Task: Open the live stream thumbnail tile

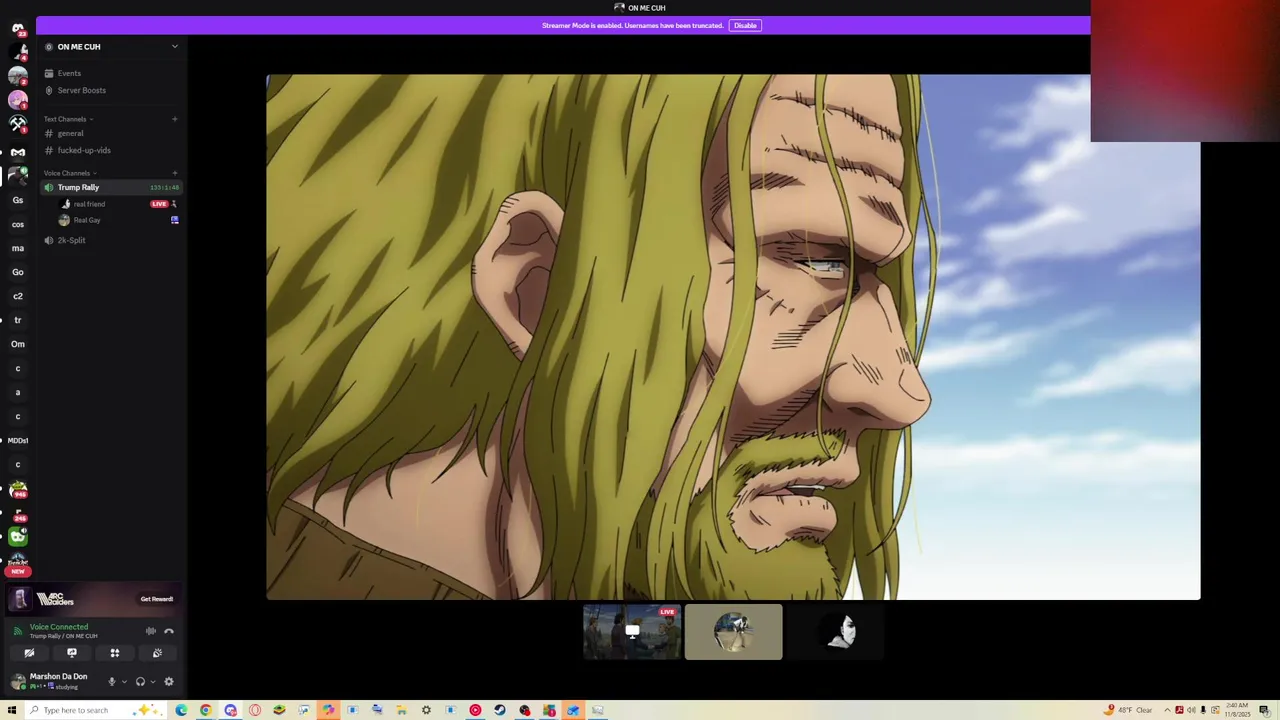Action: click(632, 632)
